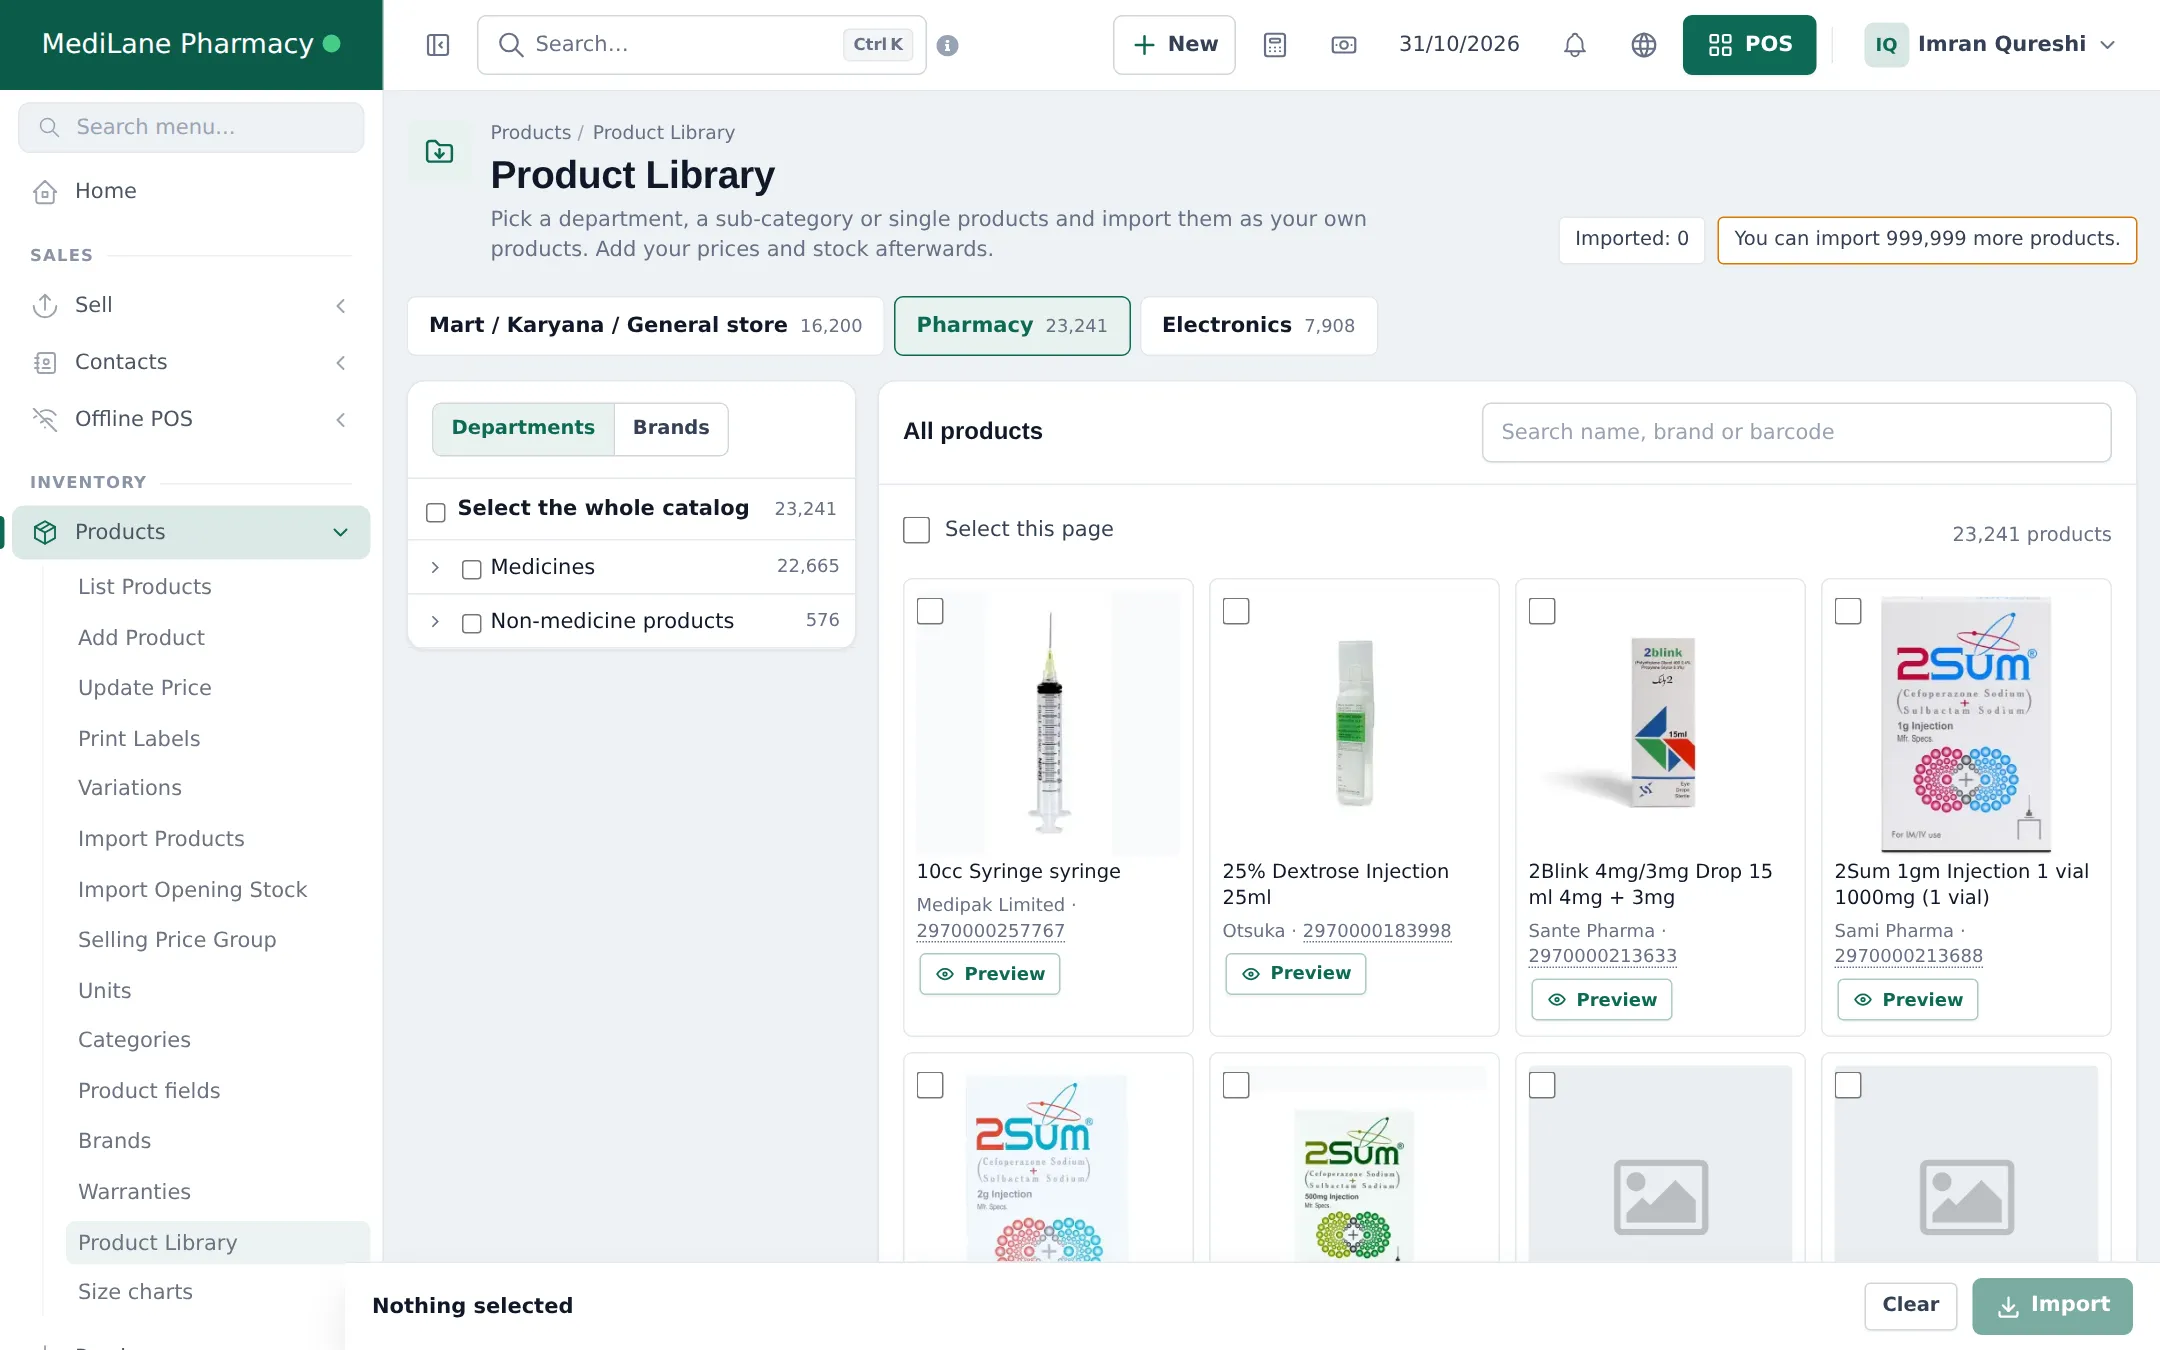2160x1350 pixels.
Task: Click the green status dot beside MediLane Pharmacy
Action: click(x=332, y=44)
